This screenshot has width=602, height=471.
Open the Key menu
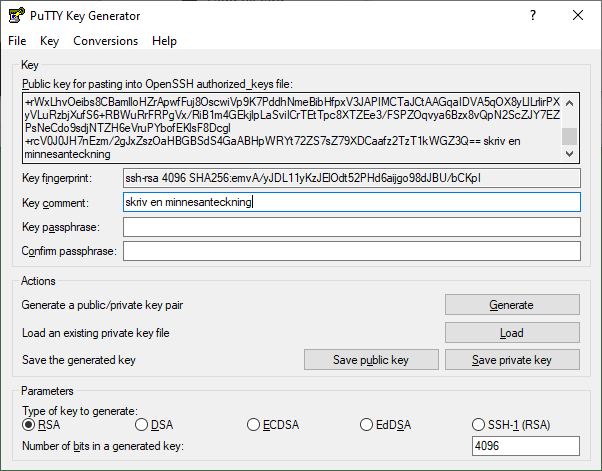(50, 41)
